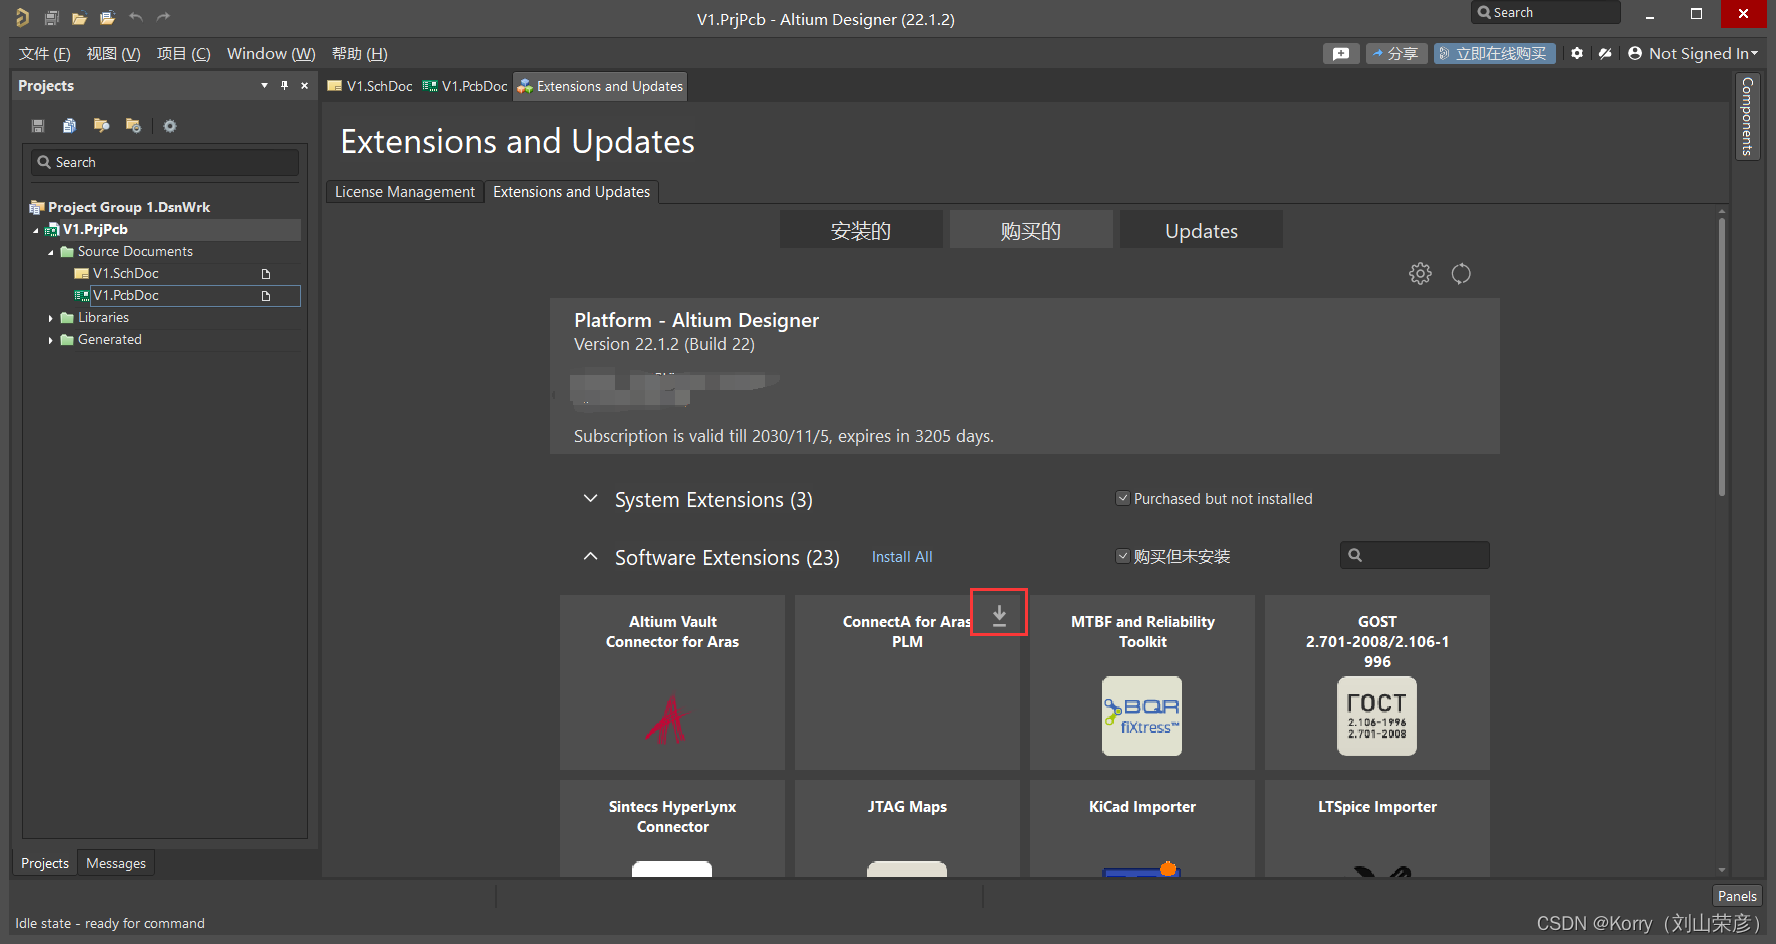
Task: Click the Redo arrow icon
Action: [x=164, y=17]
